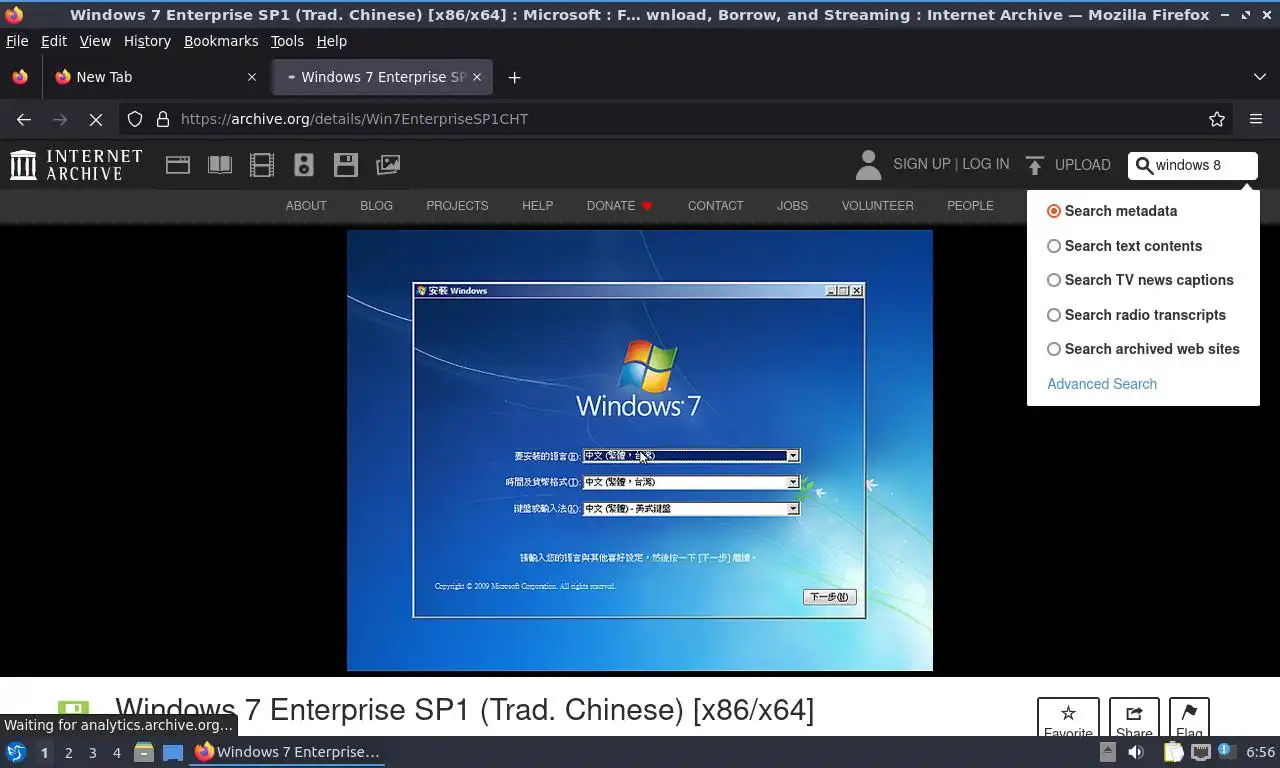This screenshot has width=1280, height=768.
Task: Open the Bookmarks menu
Action: point(221,41)
